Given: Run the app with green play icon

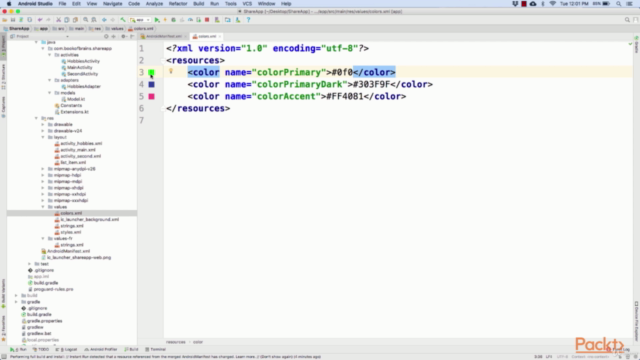Looking at the screenshot, I should 157,20.
